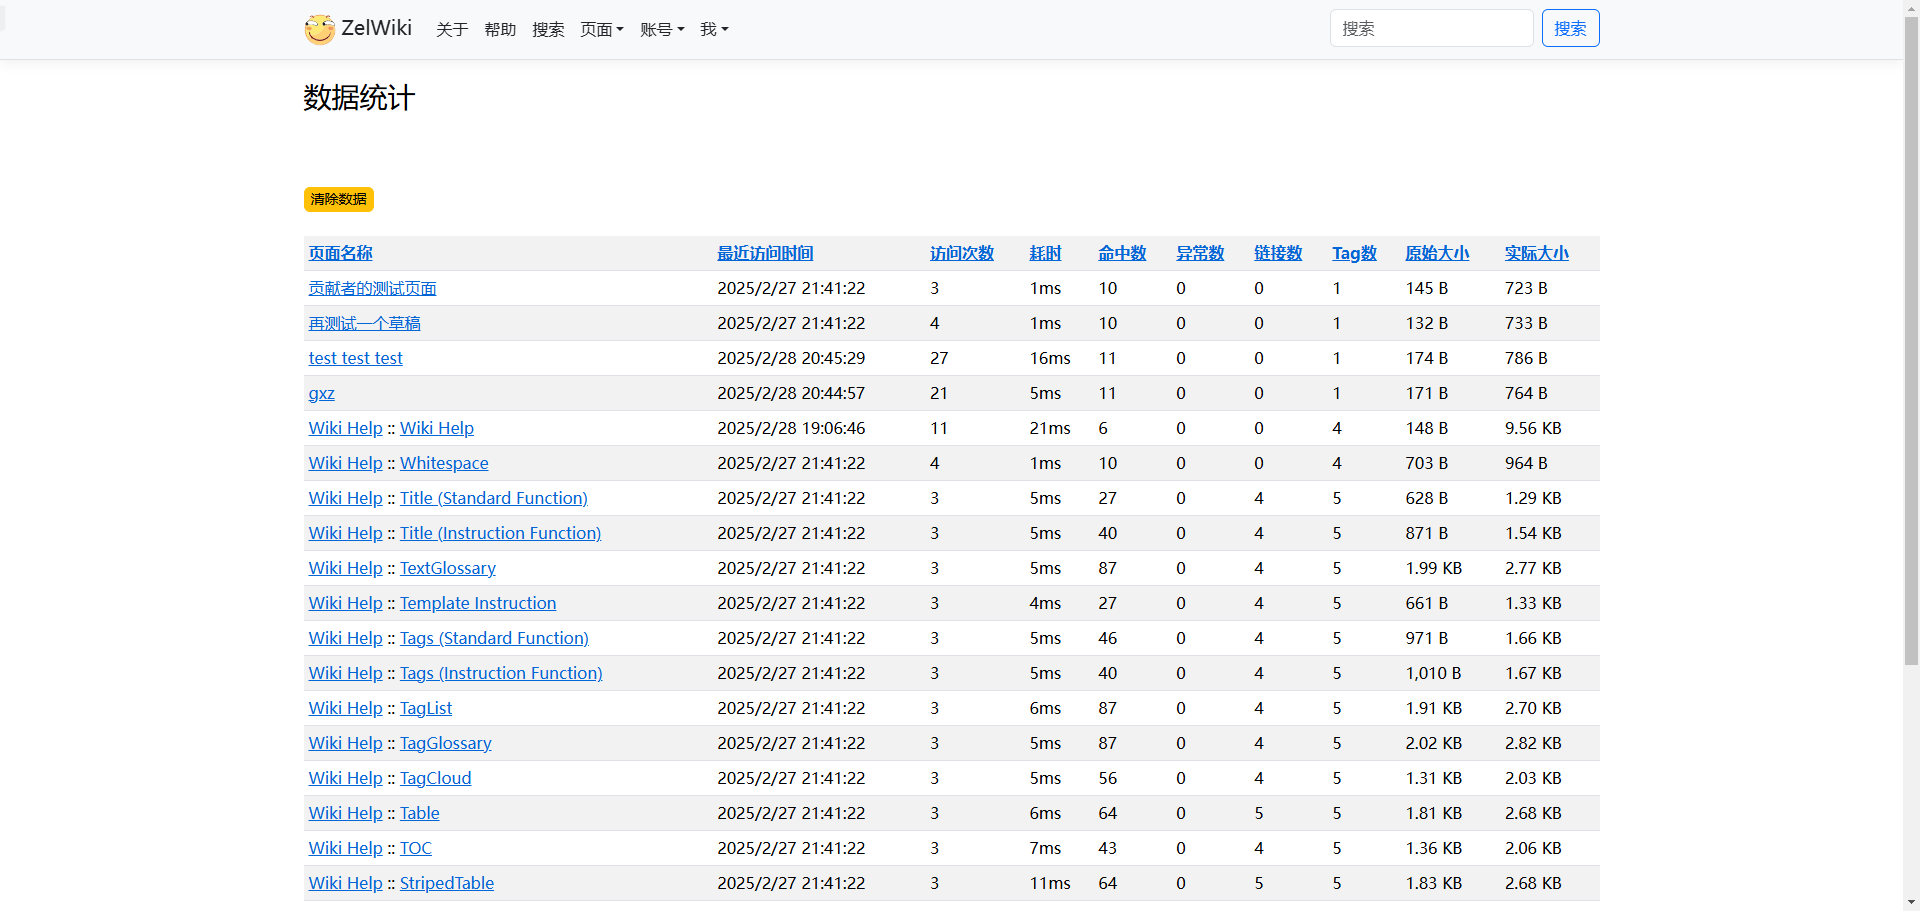Open the 关于 menu item
The height and width of the screenshot is (911, 1920).
pos(452,30)
